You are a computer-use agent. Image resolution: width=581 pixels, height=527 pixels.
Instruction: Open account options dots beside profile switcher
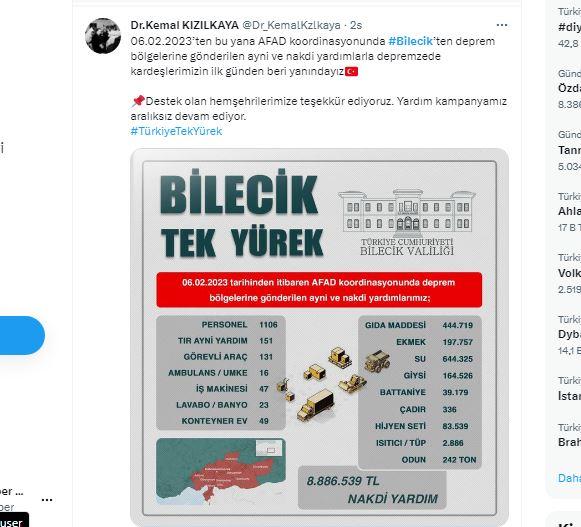click(47, 500)
